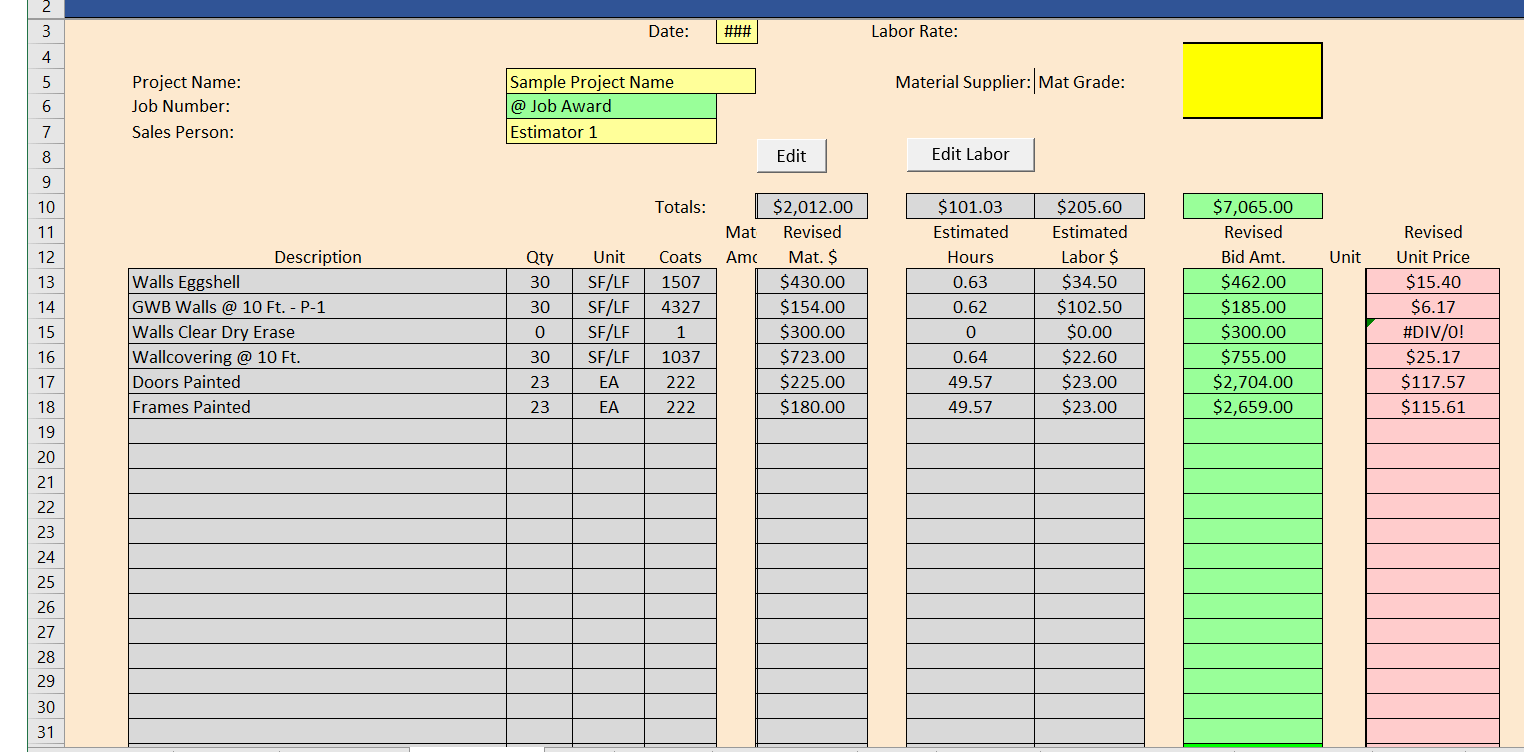
Task: Select the Wallcovering @ 10 Ft. row description
Action: pyautogui.click(x=317, y=357)
